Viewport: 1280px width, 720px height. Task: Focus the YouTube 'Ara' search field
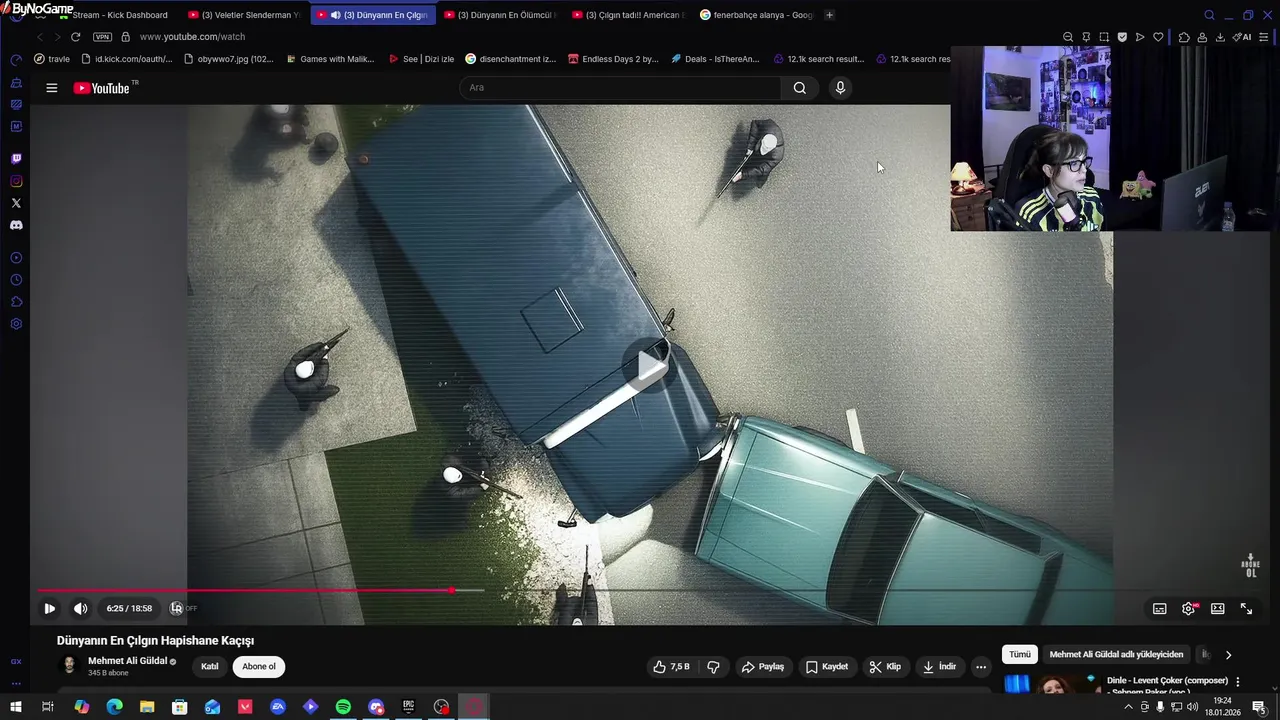point(620,88)
